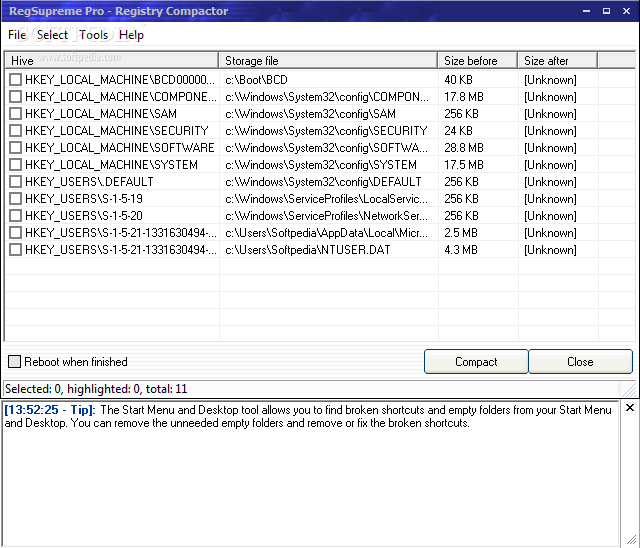
Task: Click the 17.5 MB size value
Action: [464, 164]
